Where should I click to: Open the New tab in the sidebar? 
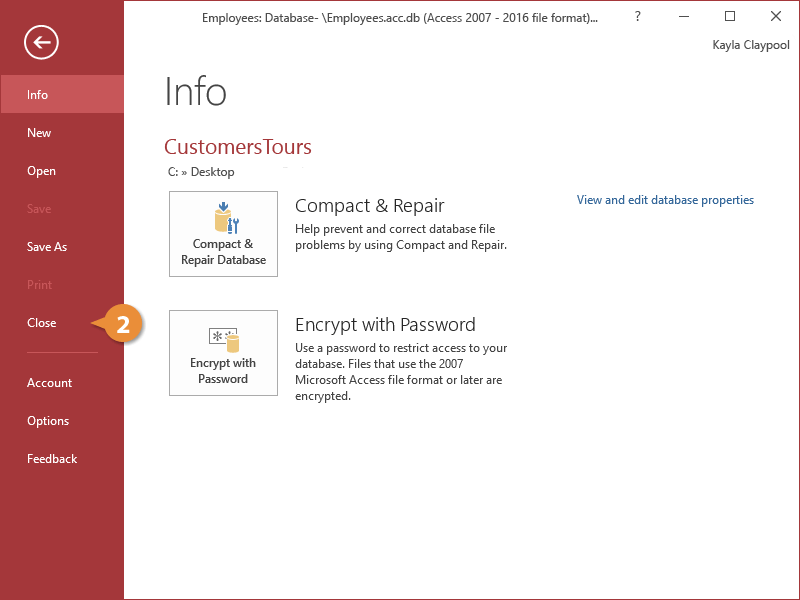(39, 133)
